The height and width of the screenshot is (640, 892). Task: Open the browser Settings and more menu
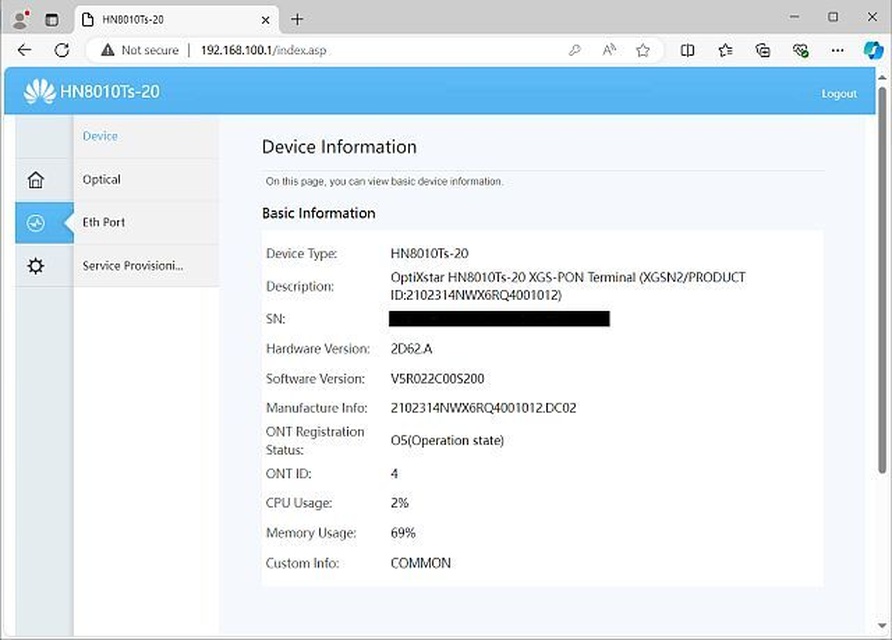(837, 50)
